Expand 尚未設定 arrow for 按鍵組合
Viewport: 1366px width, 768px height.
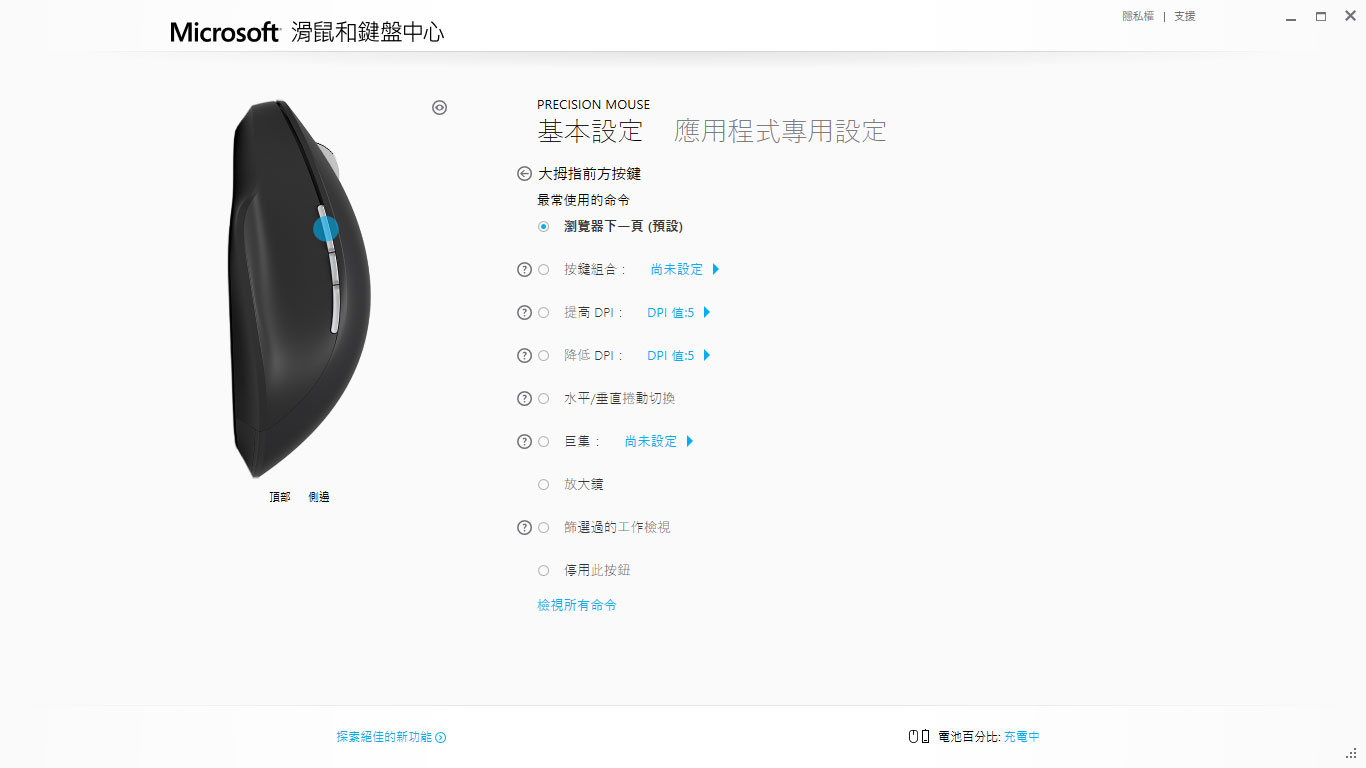[716, 269]
